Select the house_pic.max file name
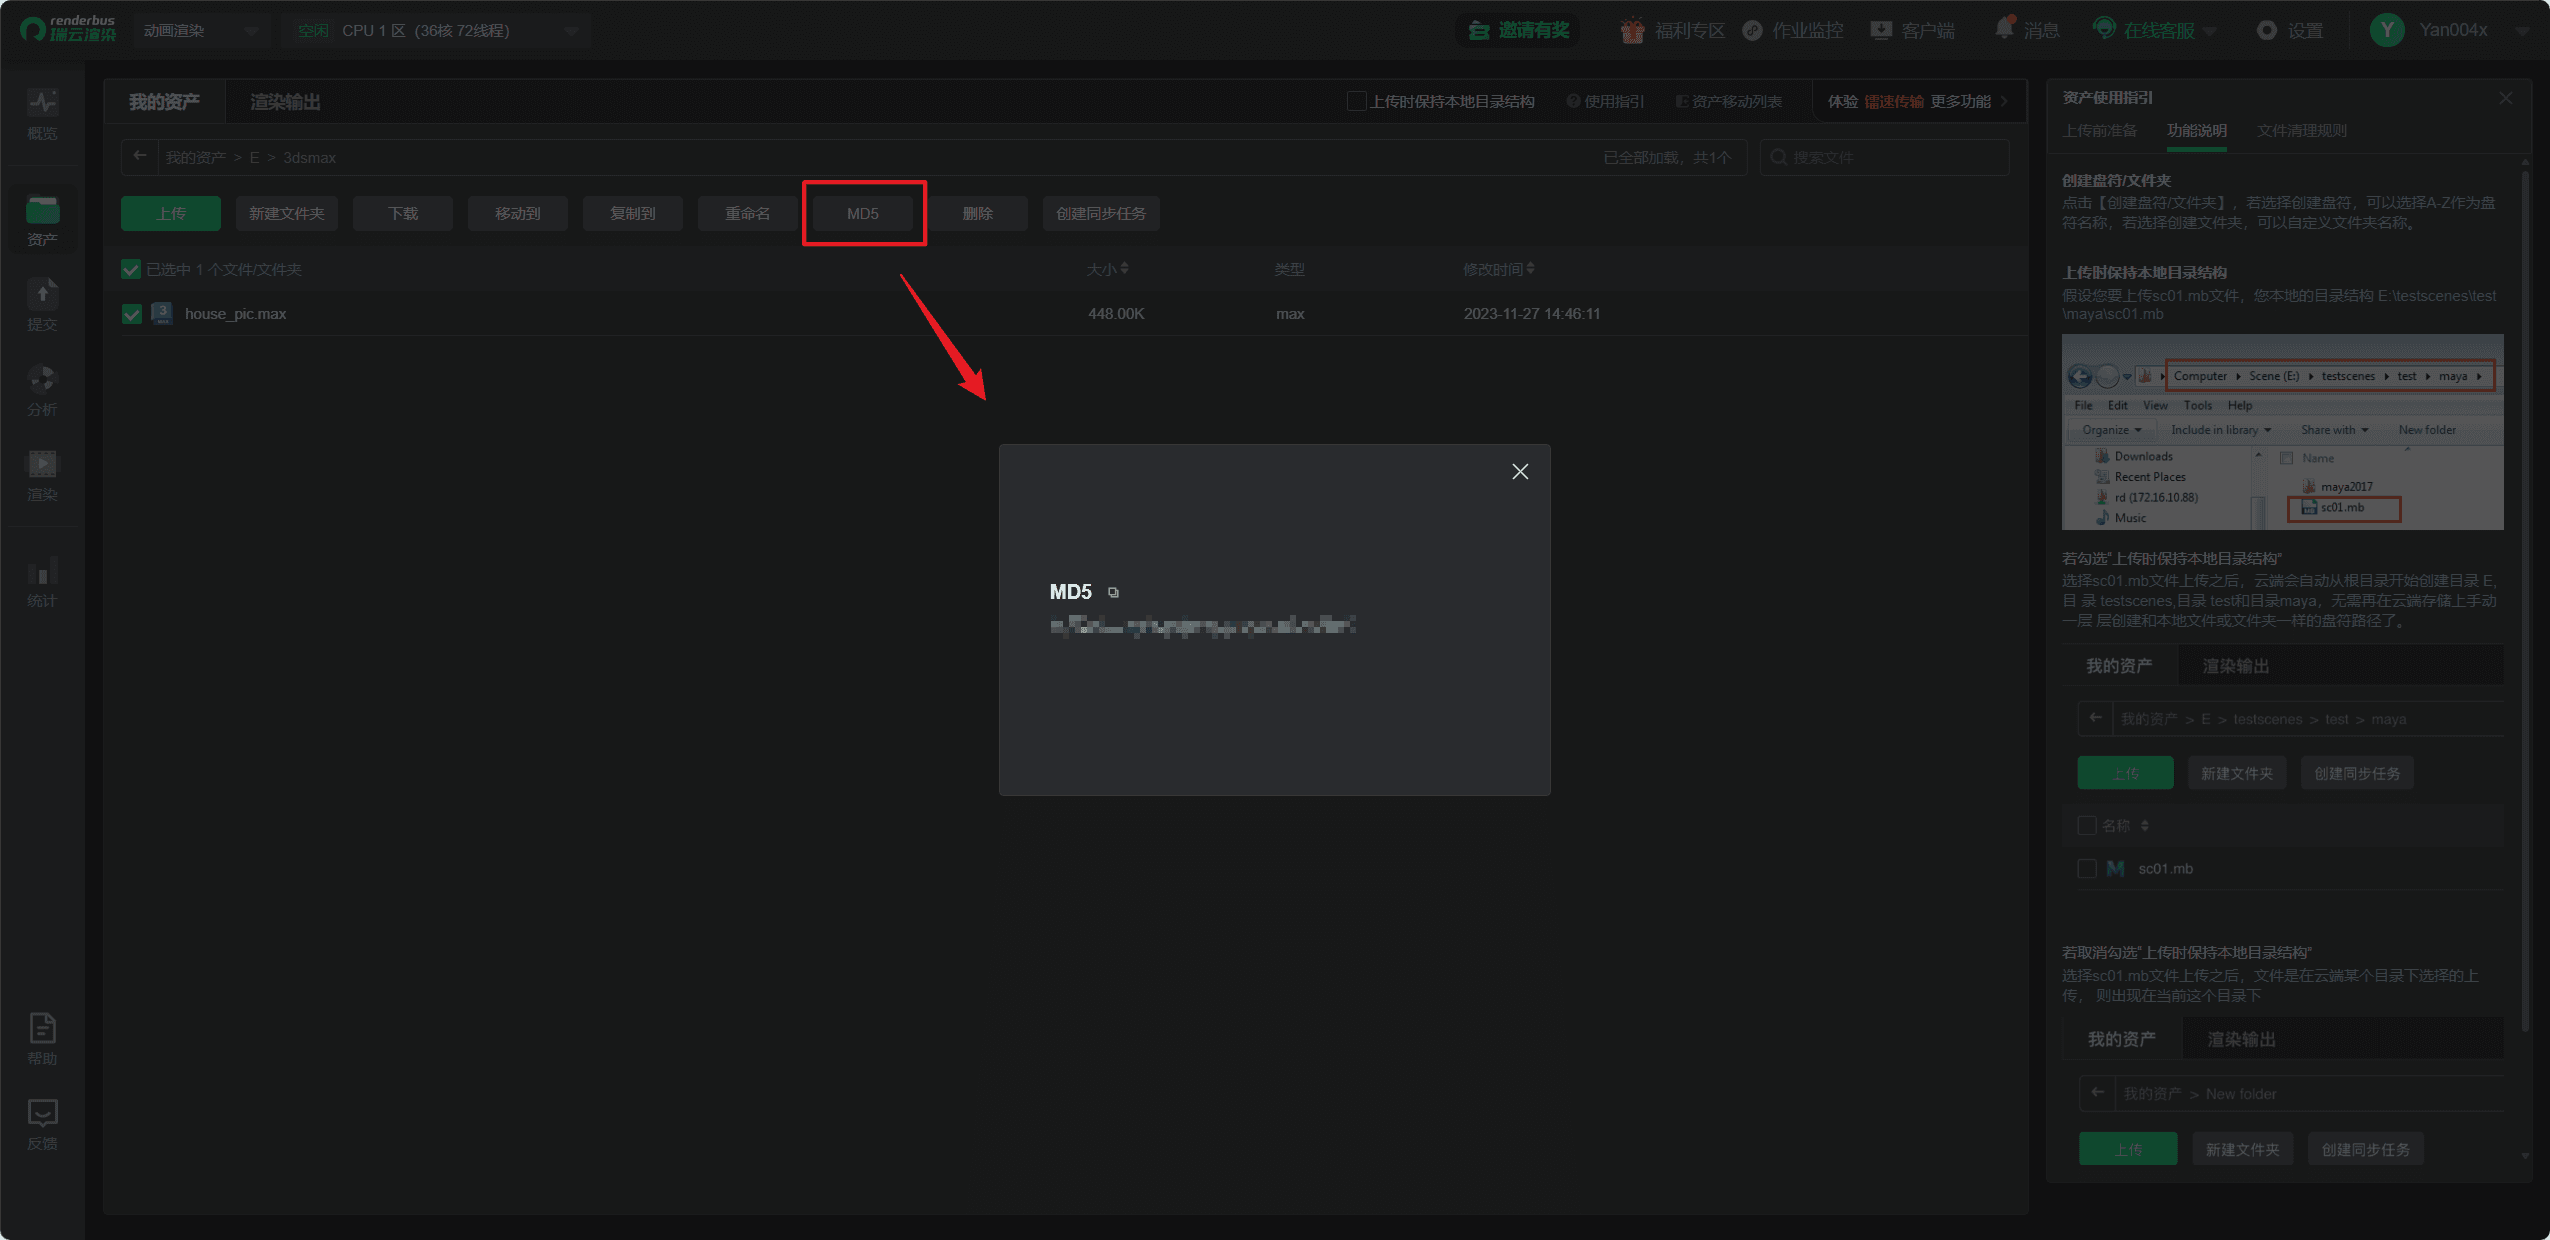The height and width of the screenshot is (1240, 2550). [235, 313]
